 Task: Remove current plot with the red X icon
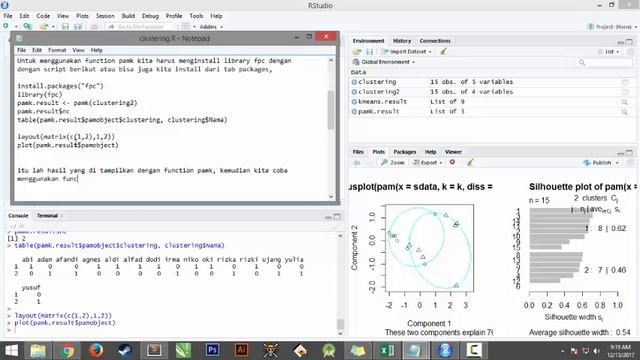[452, 162]
